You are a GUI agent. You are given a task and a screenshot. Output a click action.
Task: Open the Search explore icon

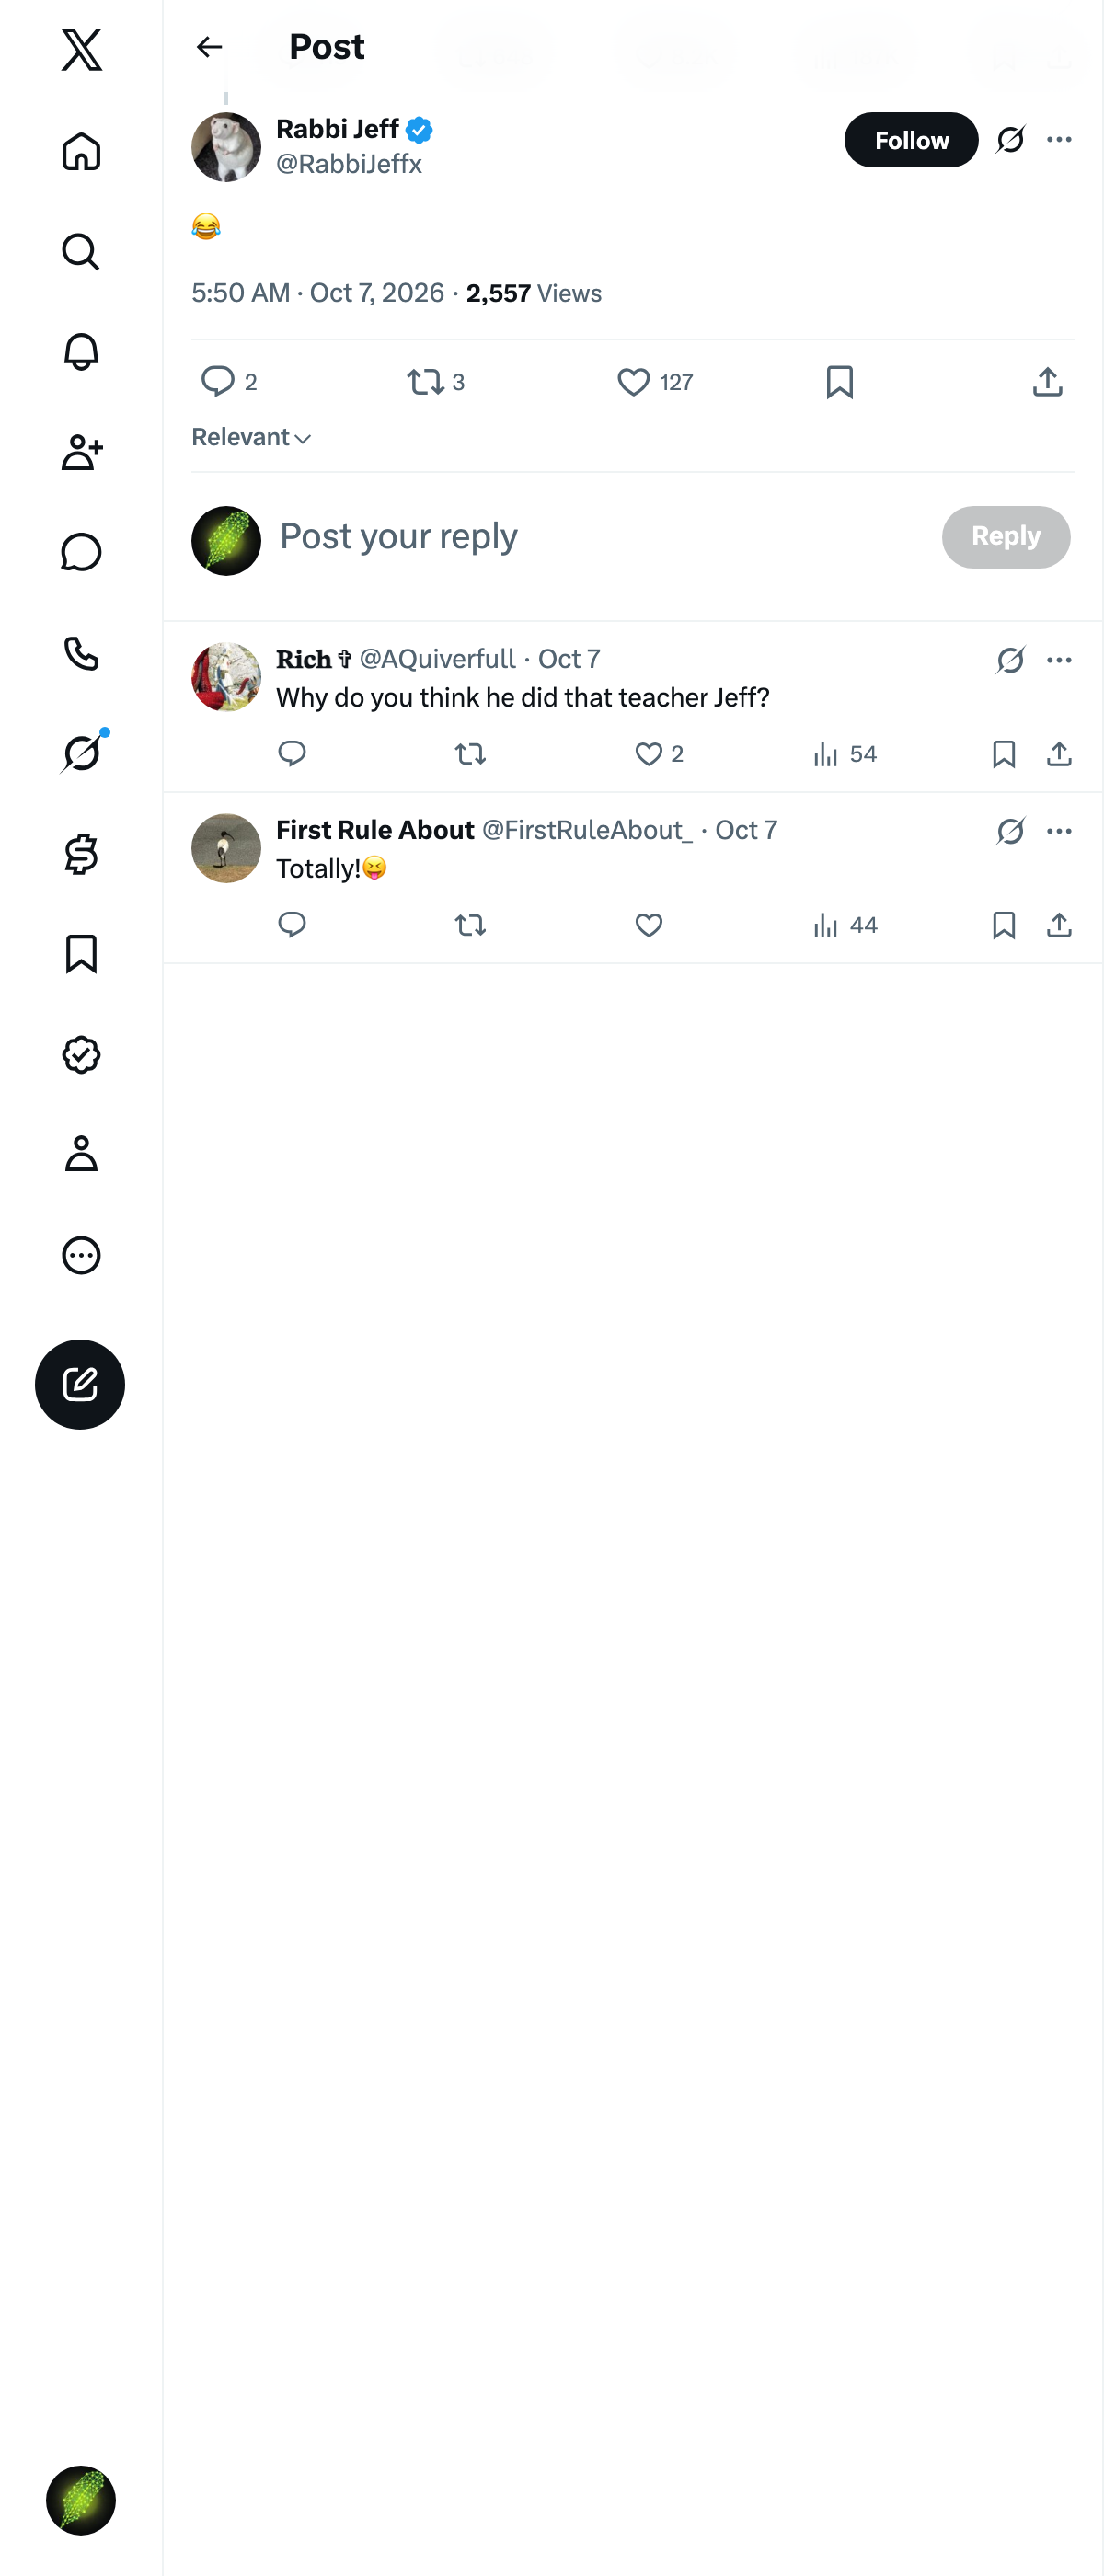point(81,252)
